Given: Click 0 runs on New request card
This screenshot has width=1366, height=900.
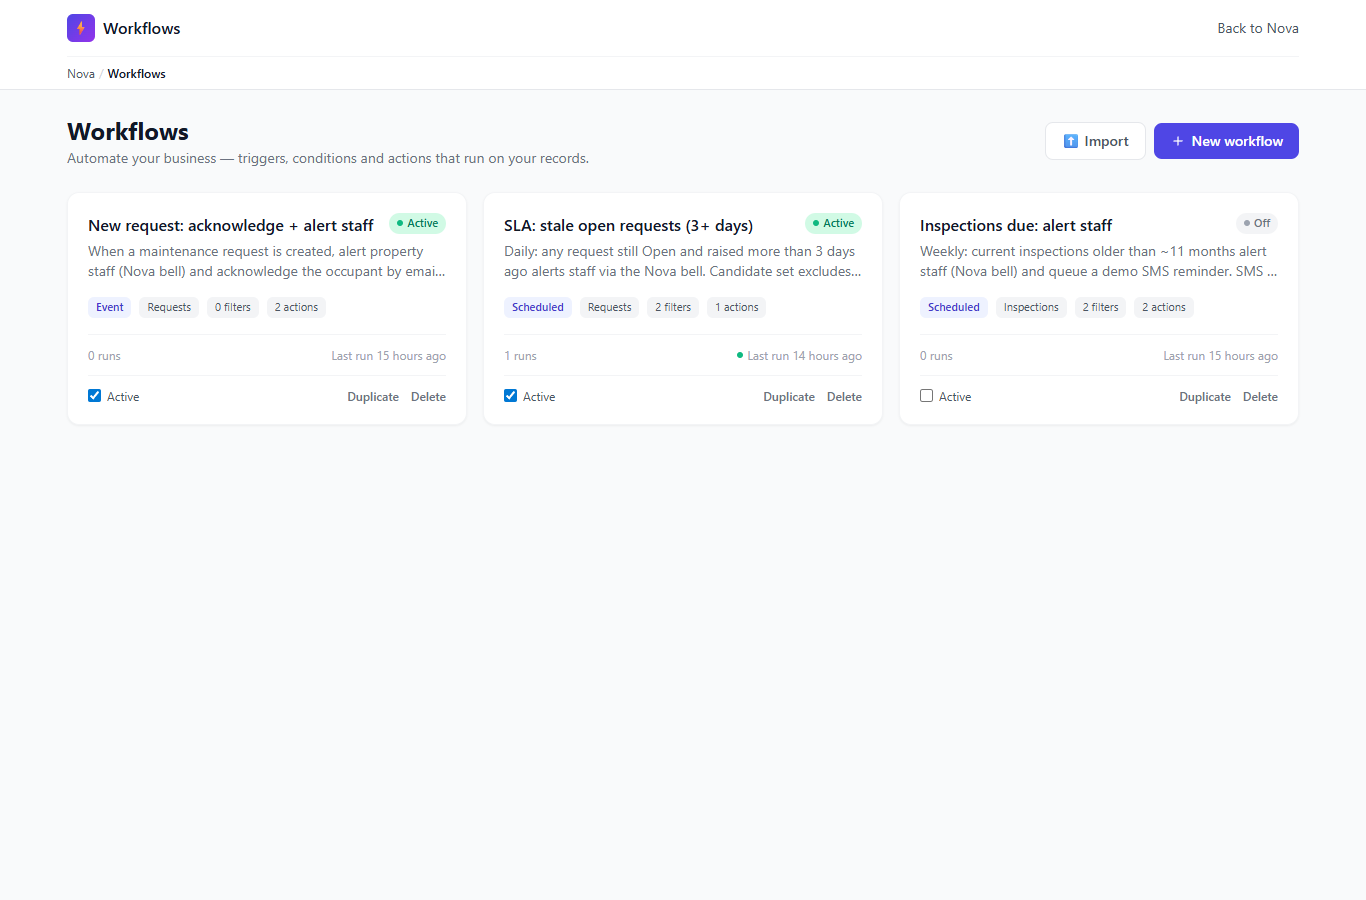Looking at the screenshot, I should click(x=104, y=356).
